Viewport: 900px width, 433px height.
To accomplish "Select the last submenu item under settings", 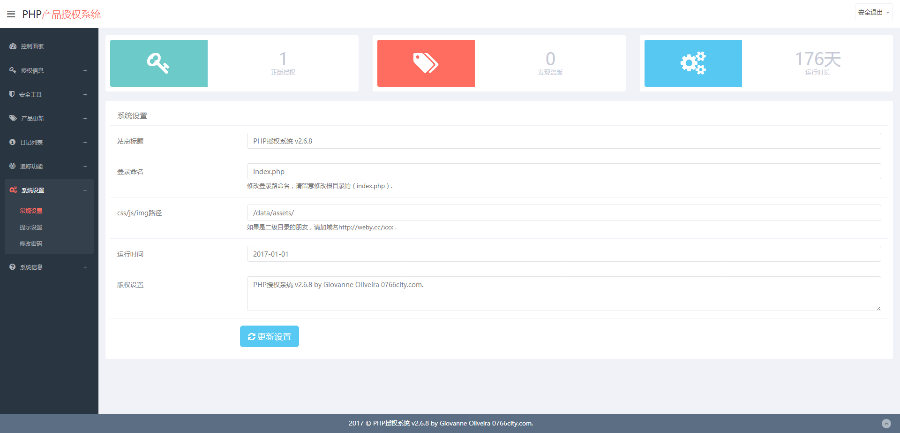I will tap(31, 243).
